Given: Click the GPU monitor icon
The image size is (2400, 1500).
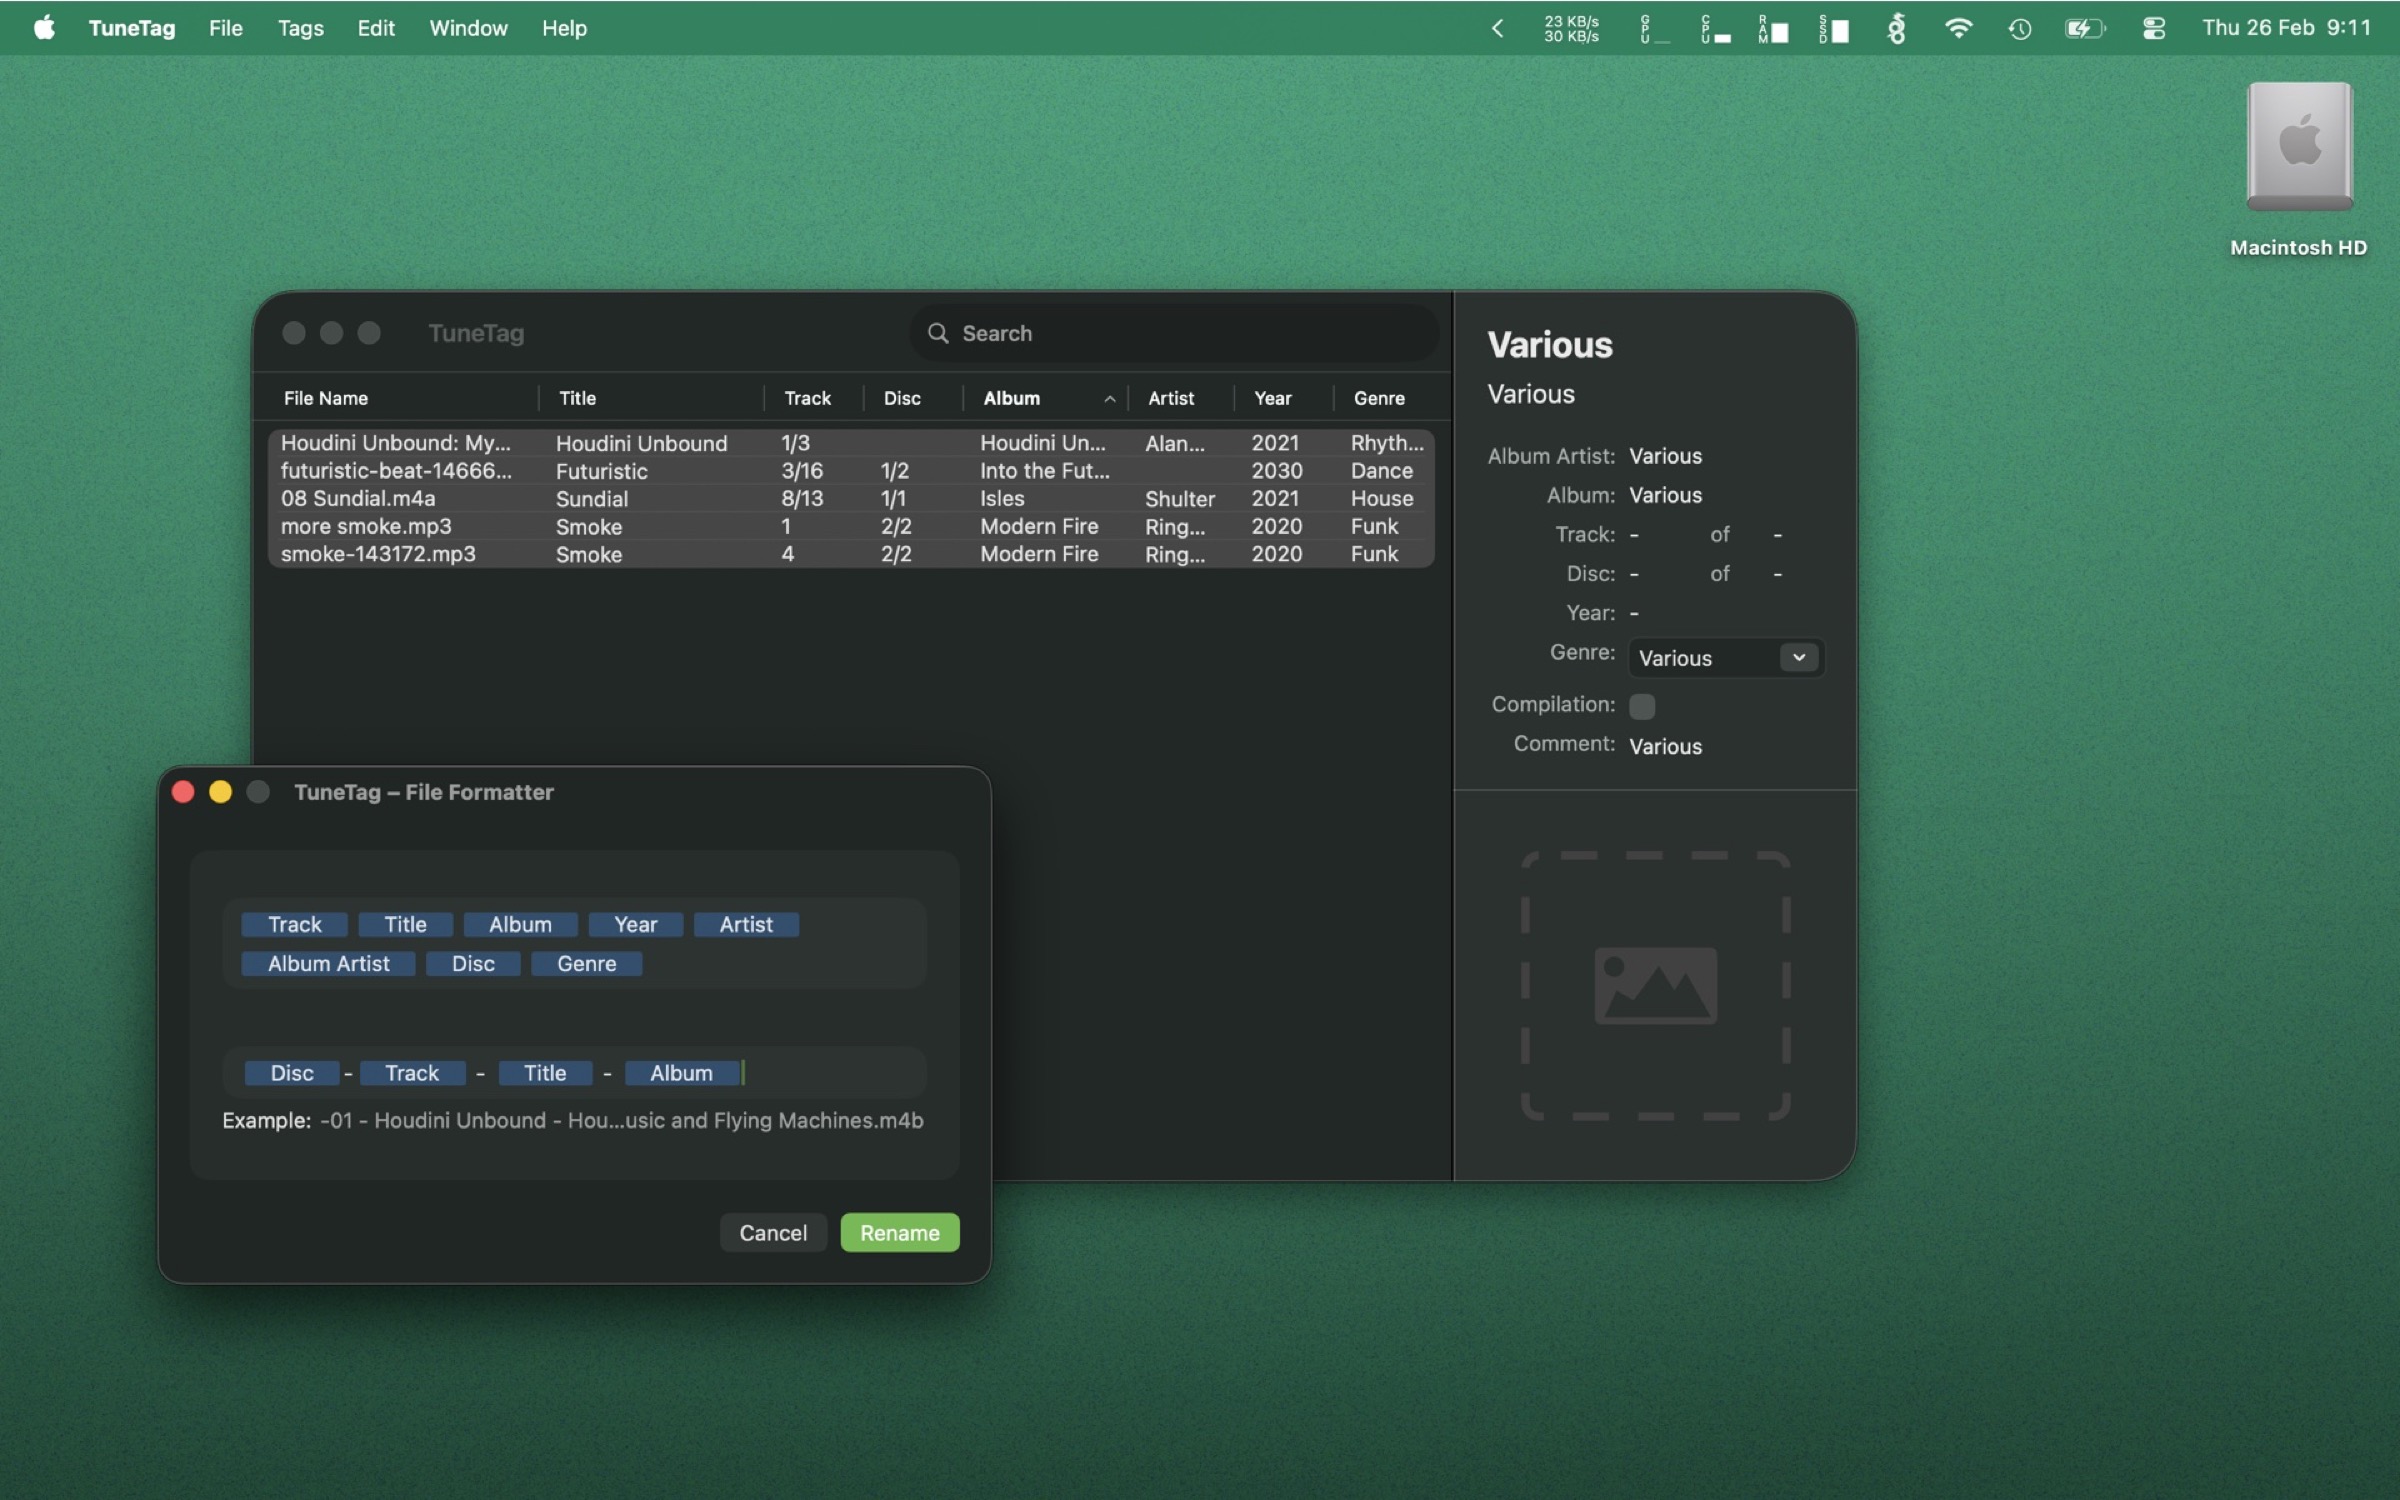Looking at the screenshot, I should (x=1654, y=29).
